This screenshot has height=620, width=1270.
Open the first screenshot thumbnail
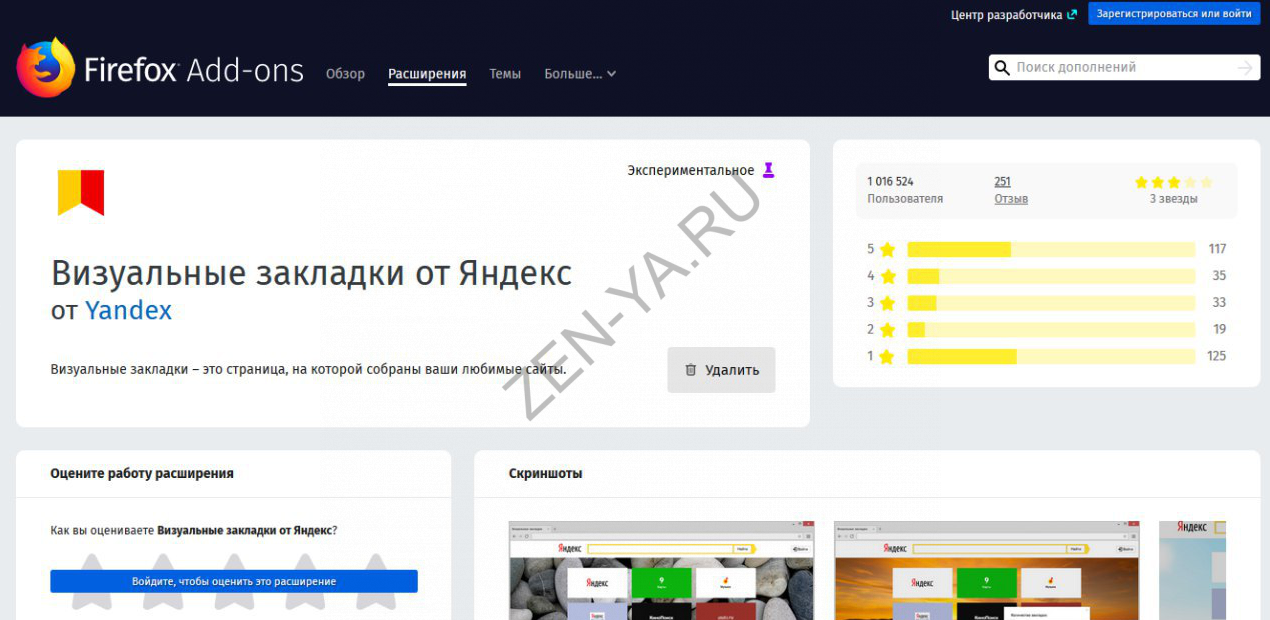click(x=661, y=570)
